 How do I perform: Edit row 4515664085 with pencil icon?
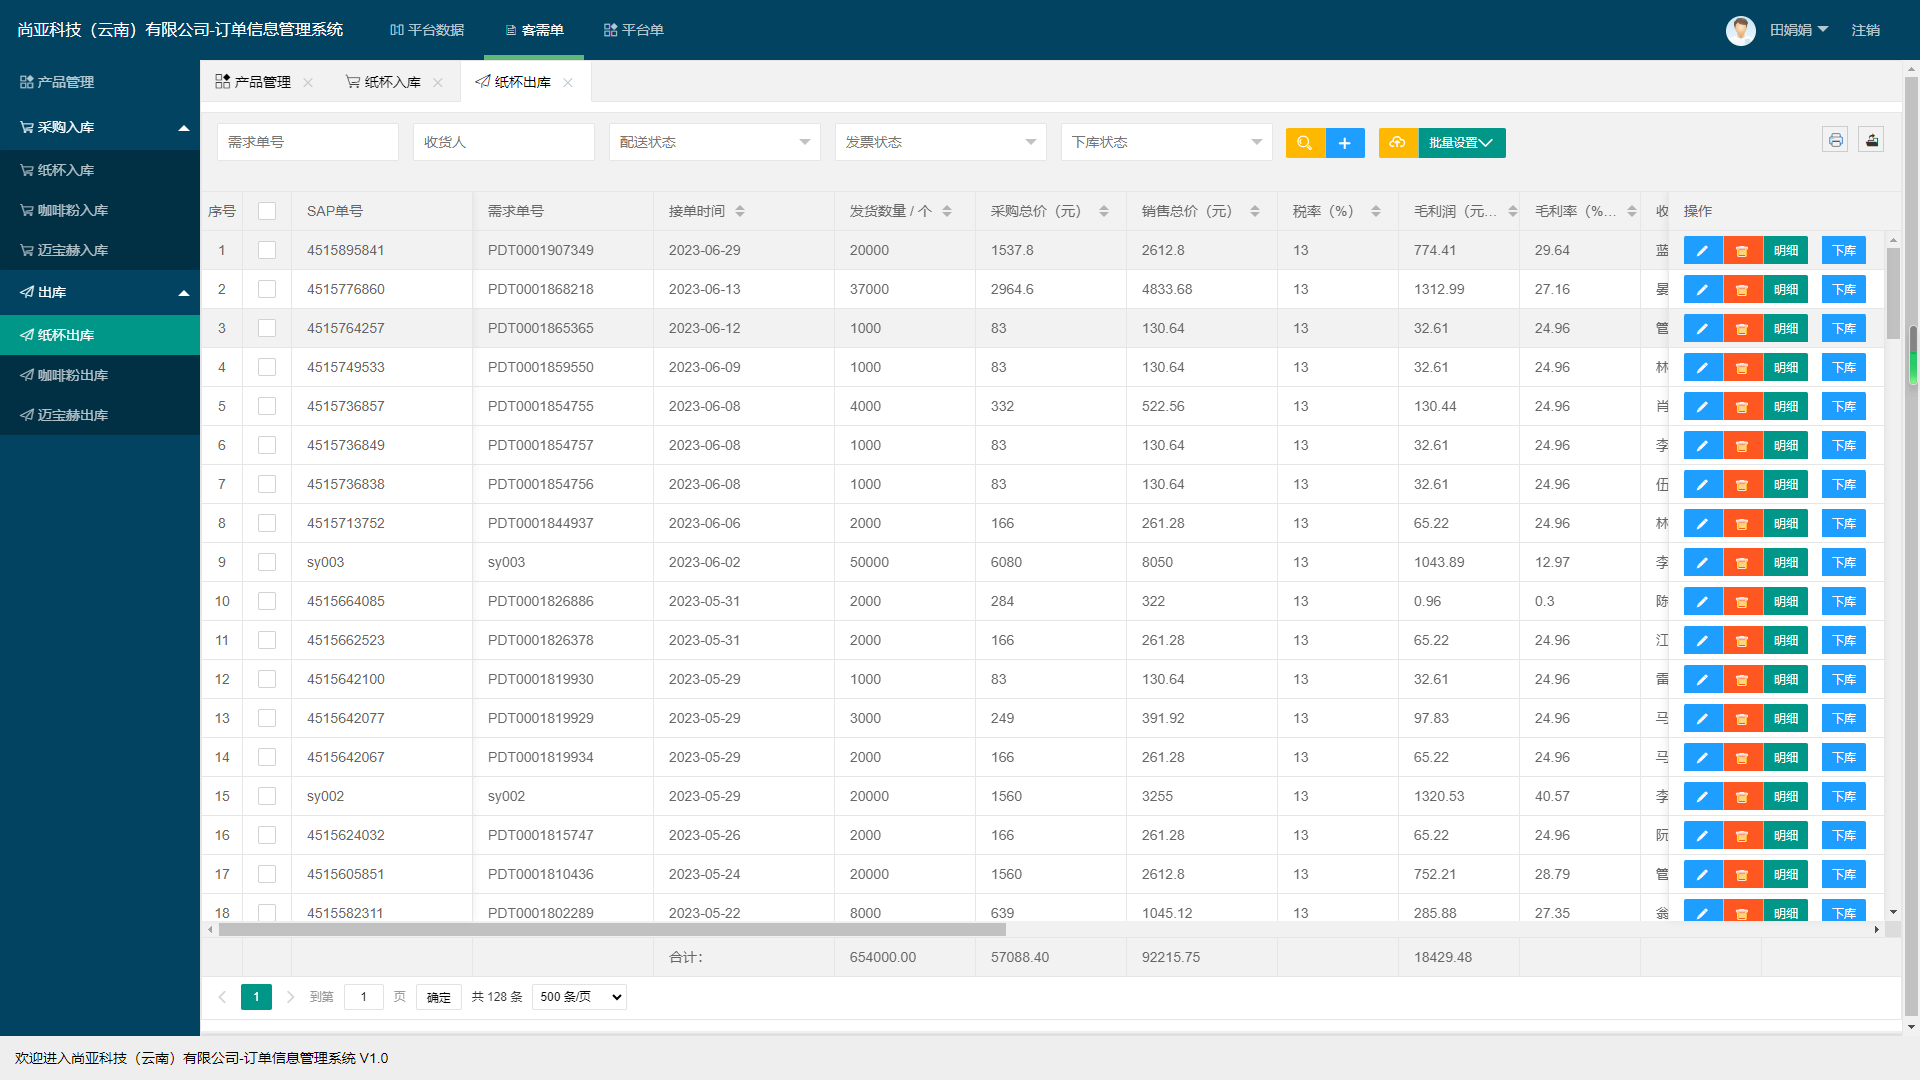(x=1703, y=602)
